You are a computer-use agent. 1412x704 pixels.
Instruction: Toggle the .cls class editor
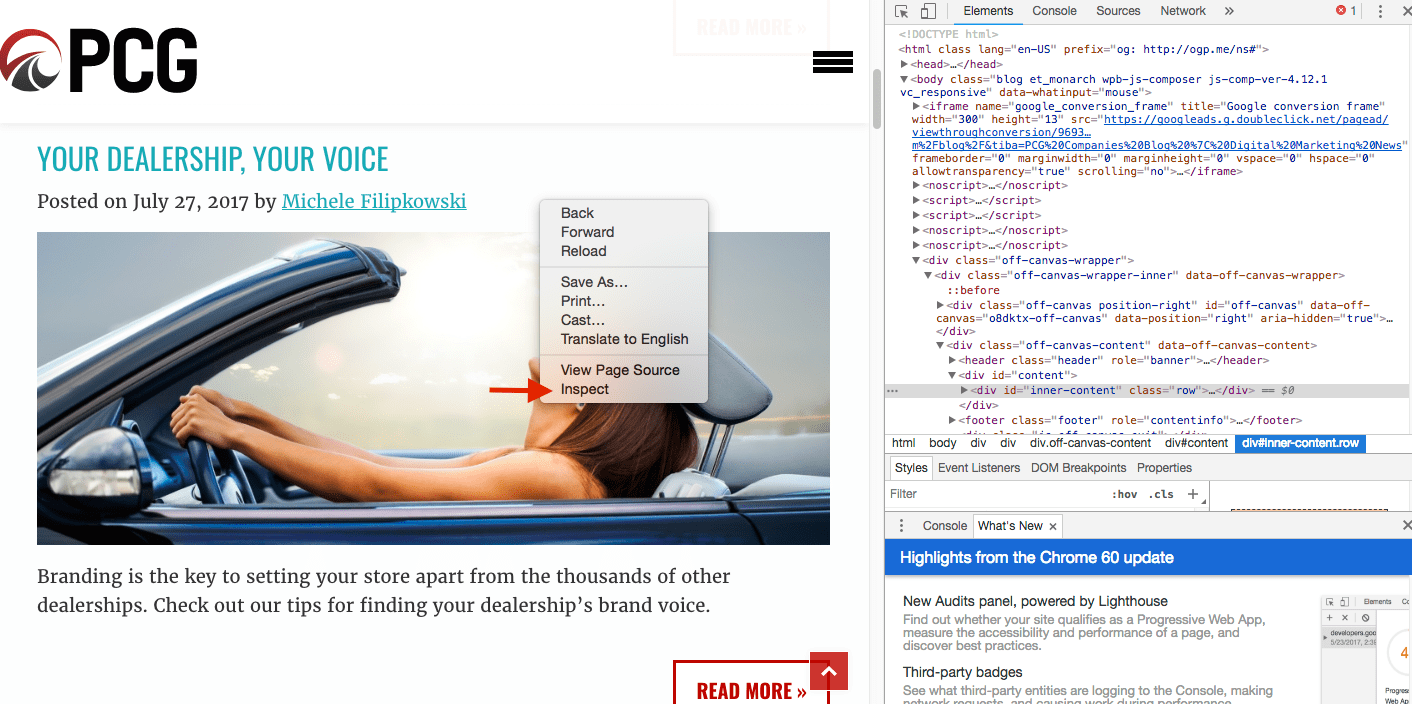click(1162, 493)
